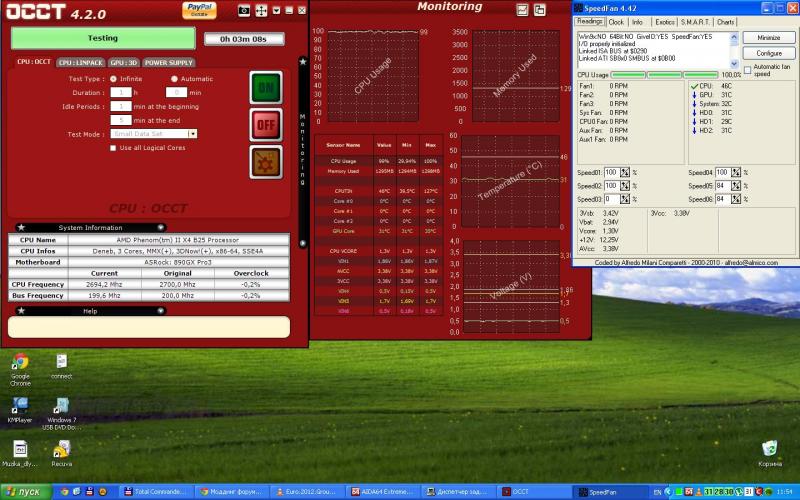Image resolution: width=800 pixels, height=500 pixels.
Task: Collapse monitoring with the vertical bar's bottom arrow
Action: coord(303,243)
